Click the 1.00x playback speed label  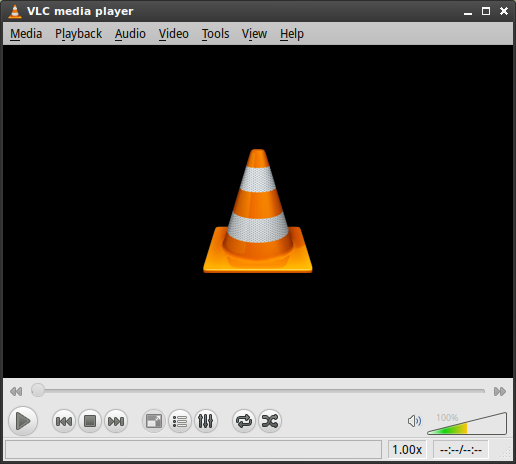[x=407, y=450]
